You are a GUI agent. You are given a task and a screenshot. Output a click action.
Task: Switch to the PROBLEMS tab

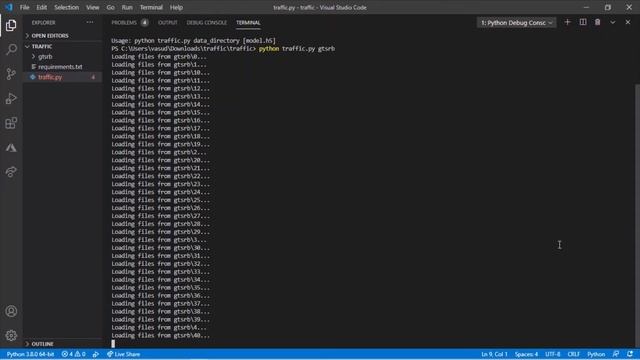(x=124, y=23)
